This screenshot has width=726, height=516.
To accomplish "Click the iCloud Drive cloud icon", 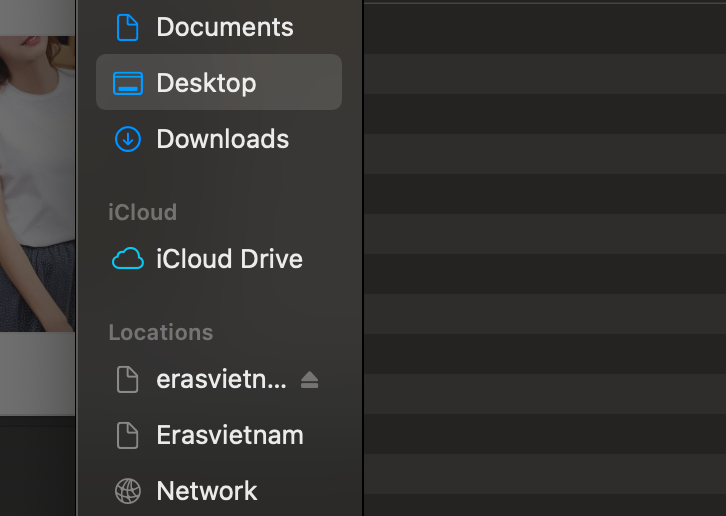I will click(x=127, y=259).
